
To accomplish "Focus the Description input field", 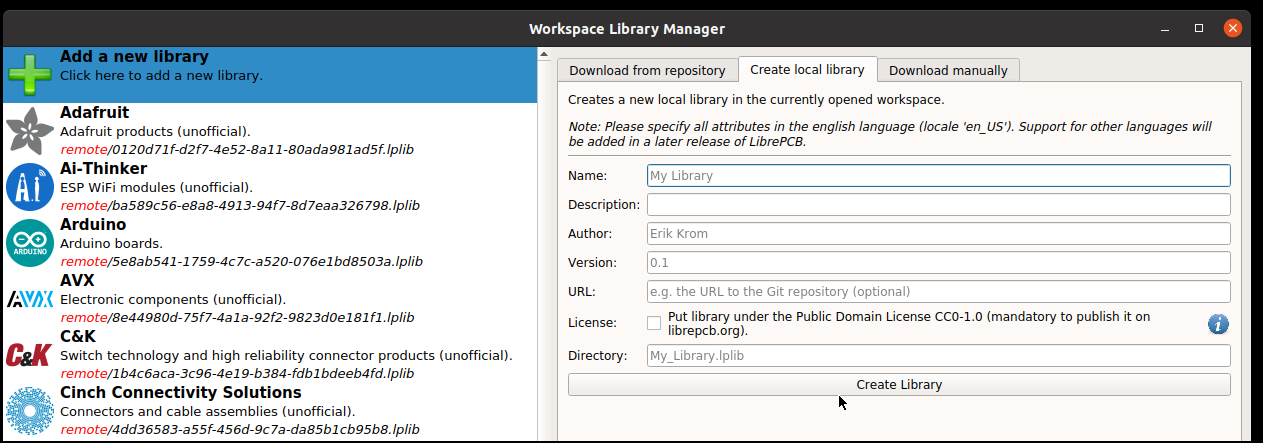I will coord(938,204).
